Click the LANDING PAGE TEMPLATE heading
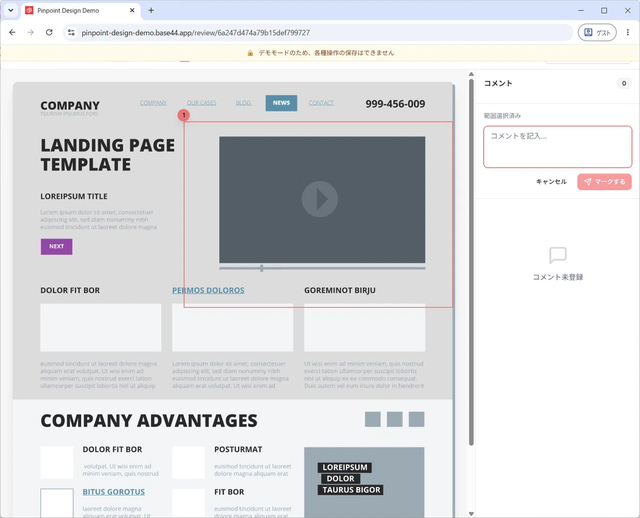This screenshot has width=640, height=518. click(108, 155)
